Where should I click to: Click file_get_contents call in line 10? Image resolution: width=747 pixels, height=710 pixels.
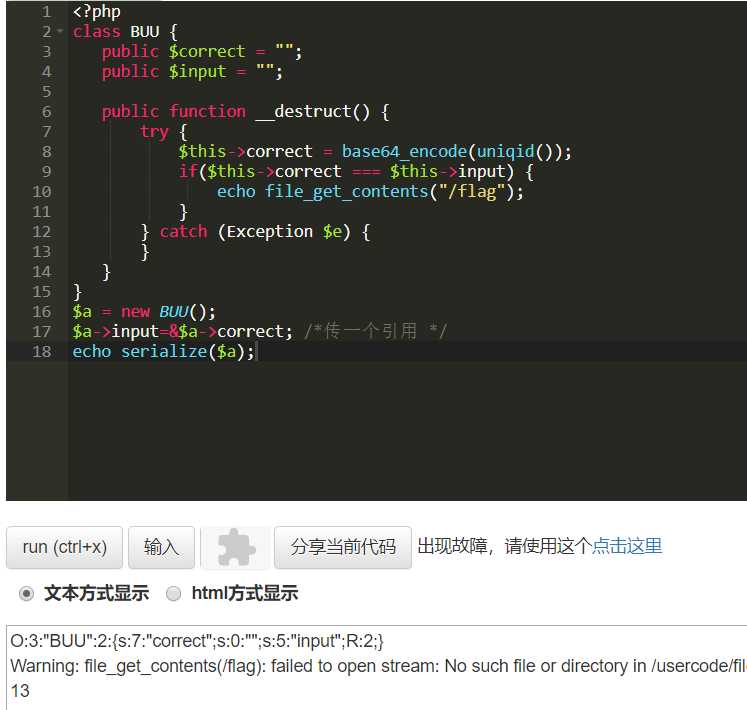(347, 192)
